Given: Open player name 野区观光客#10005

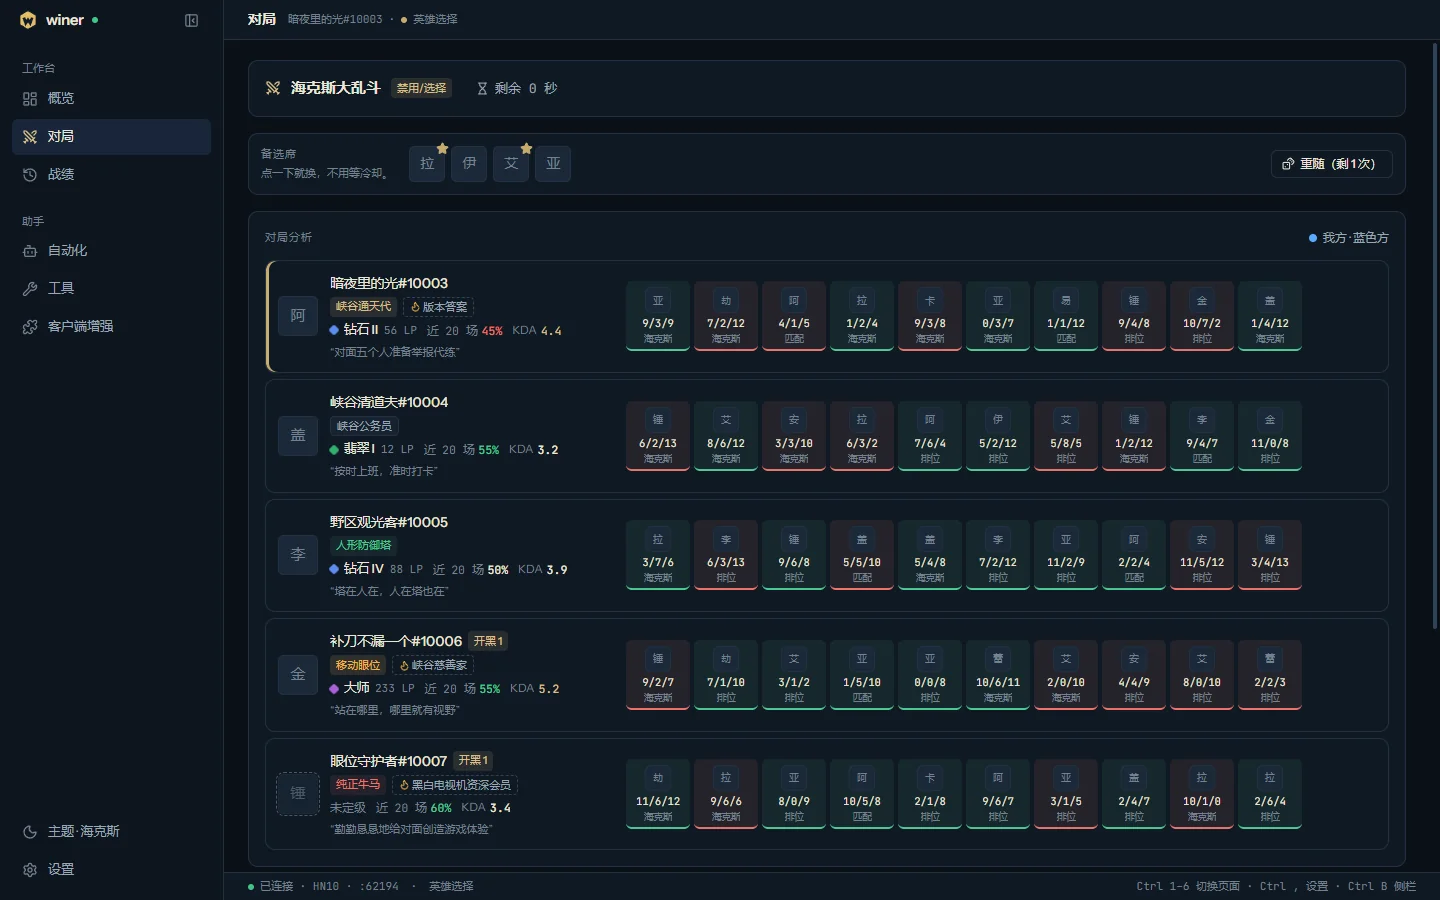Looking at the screenshot, I should click(389, 522).
